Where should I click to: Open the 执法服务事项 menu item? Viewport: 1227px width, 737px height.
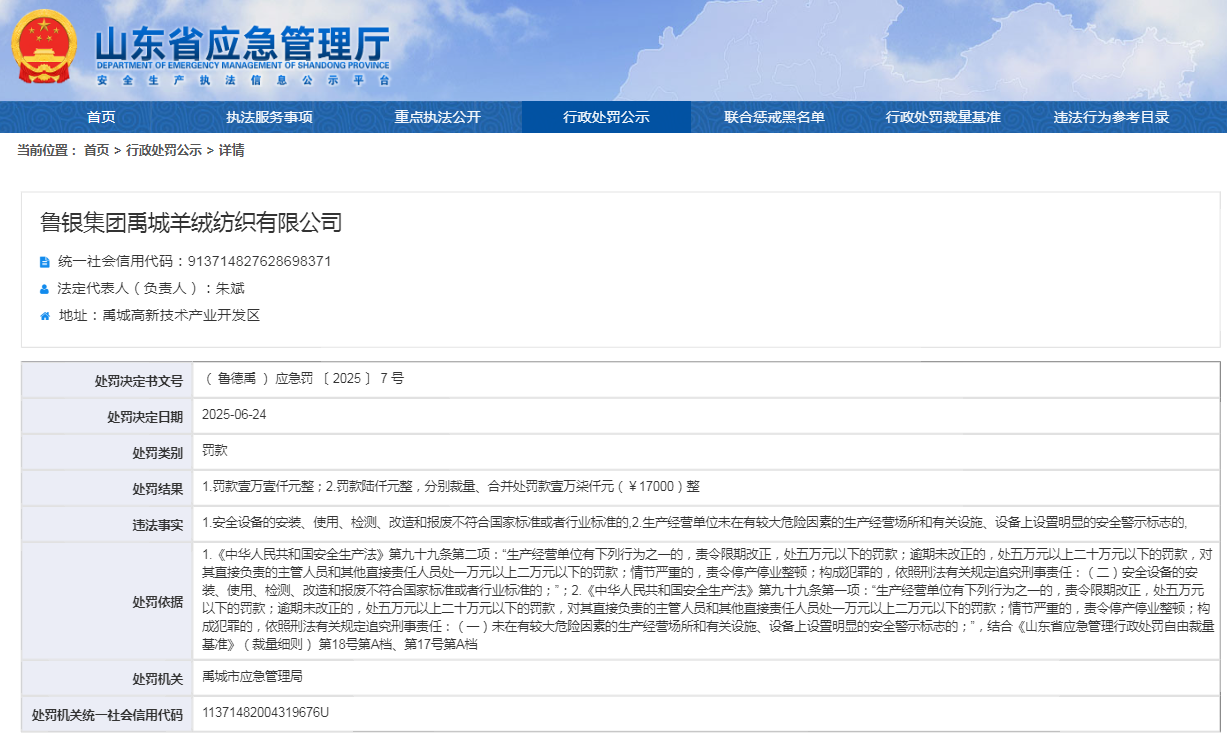269,117
